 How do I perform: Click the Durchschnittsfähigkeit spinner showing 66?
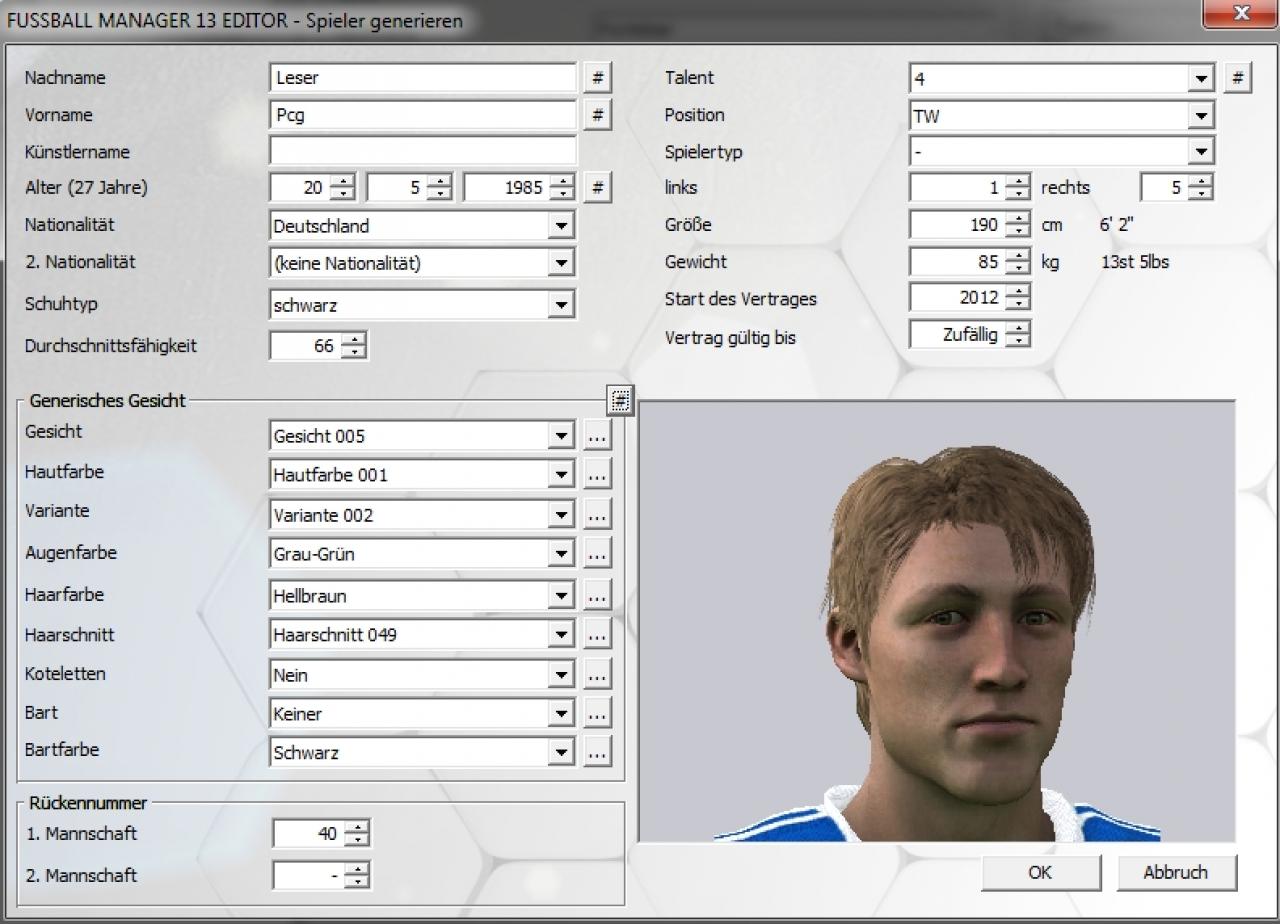(x=319, y=346)
